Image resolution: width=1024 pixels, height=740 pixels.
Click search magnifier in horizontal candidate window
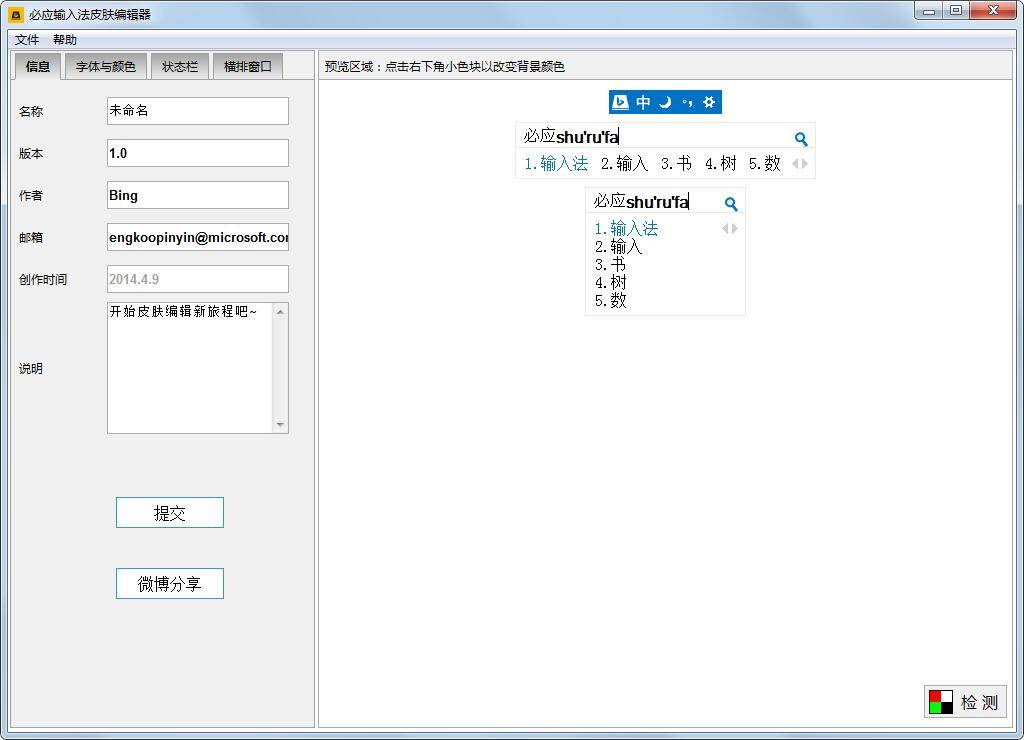pos(801,139)
